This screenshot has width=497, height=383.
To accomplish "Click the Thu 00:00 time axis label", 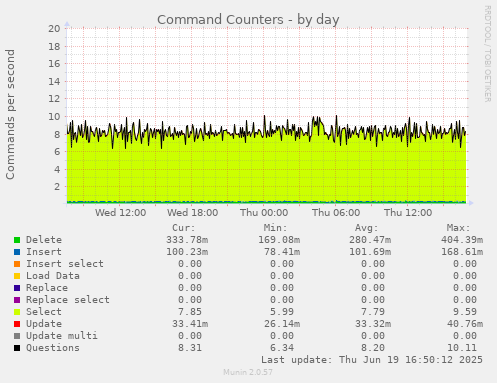I will [x=264, y=213].
